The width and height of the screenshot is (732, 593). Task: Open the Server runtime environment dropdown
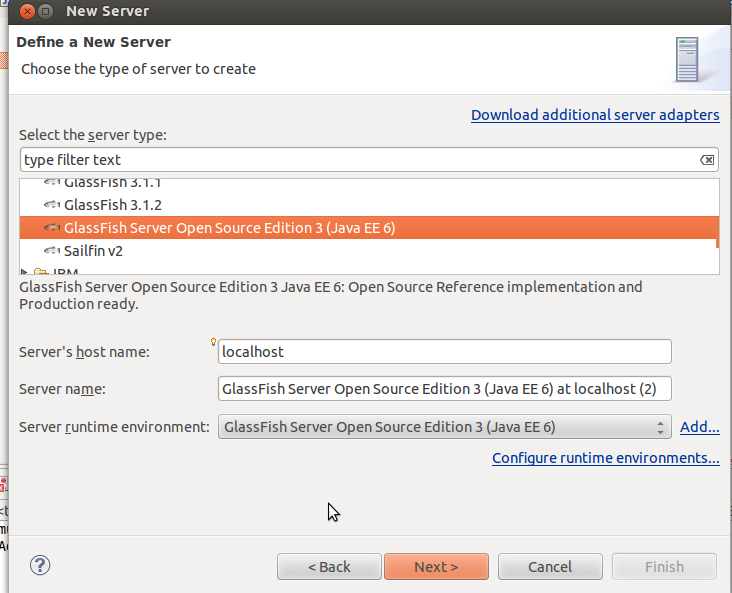point(444,427)
